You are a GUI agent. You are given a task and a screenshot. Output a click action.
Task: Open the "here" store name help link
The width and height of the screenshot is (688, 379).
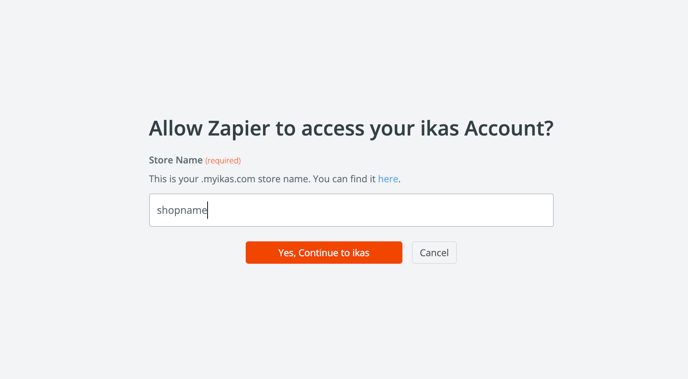[388, 179]
